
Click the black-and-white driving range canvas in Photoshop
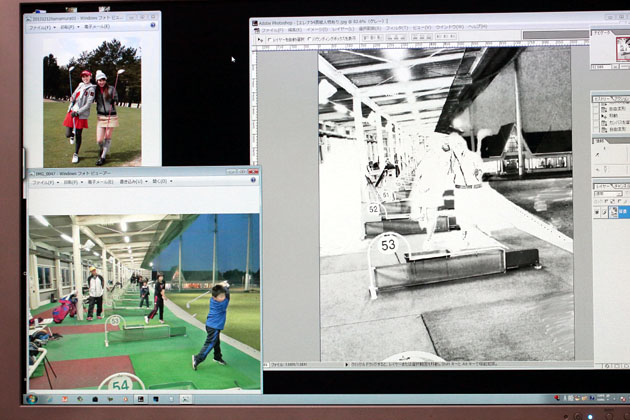tap(446, 203)
